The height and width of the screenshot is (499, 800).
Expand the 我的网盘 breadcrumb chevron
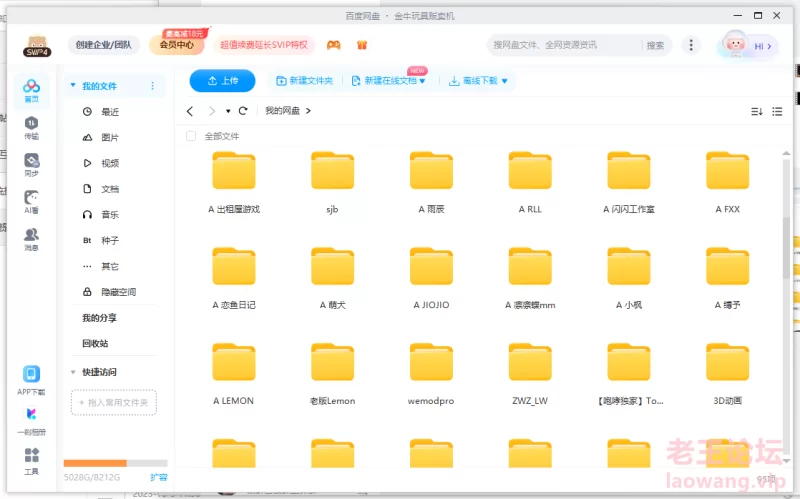(x=308, y=111)
